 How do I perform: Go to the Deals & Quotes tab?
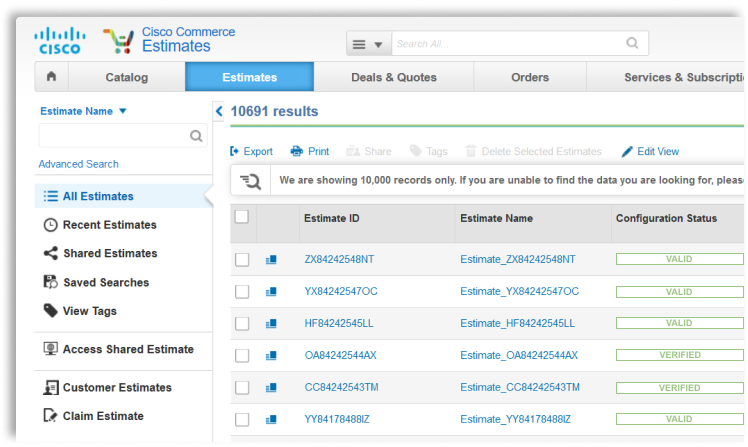[x=393, y=77]
